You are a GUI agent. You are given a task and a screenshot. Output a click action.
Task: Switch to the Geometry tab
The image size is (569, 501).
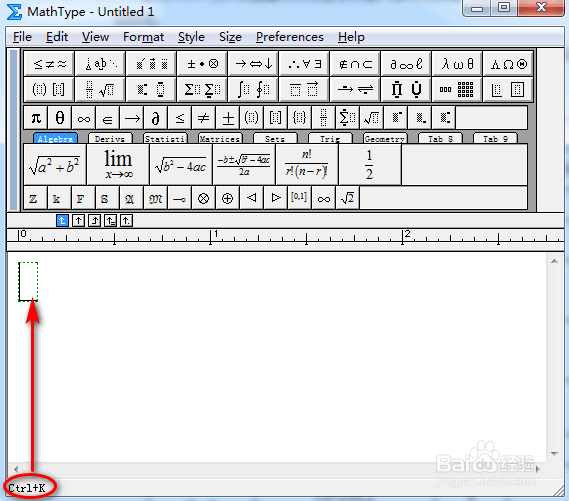(x=385, y=139)
